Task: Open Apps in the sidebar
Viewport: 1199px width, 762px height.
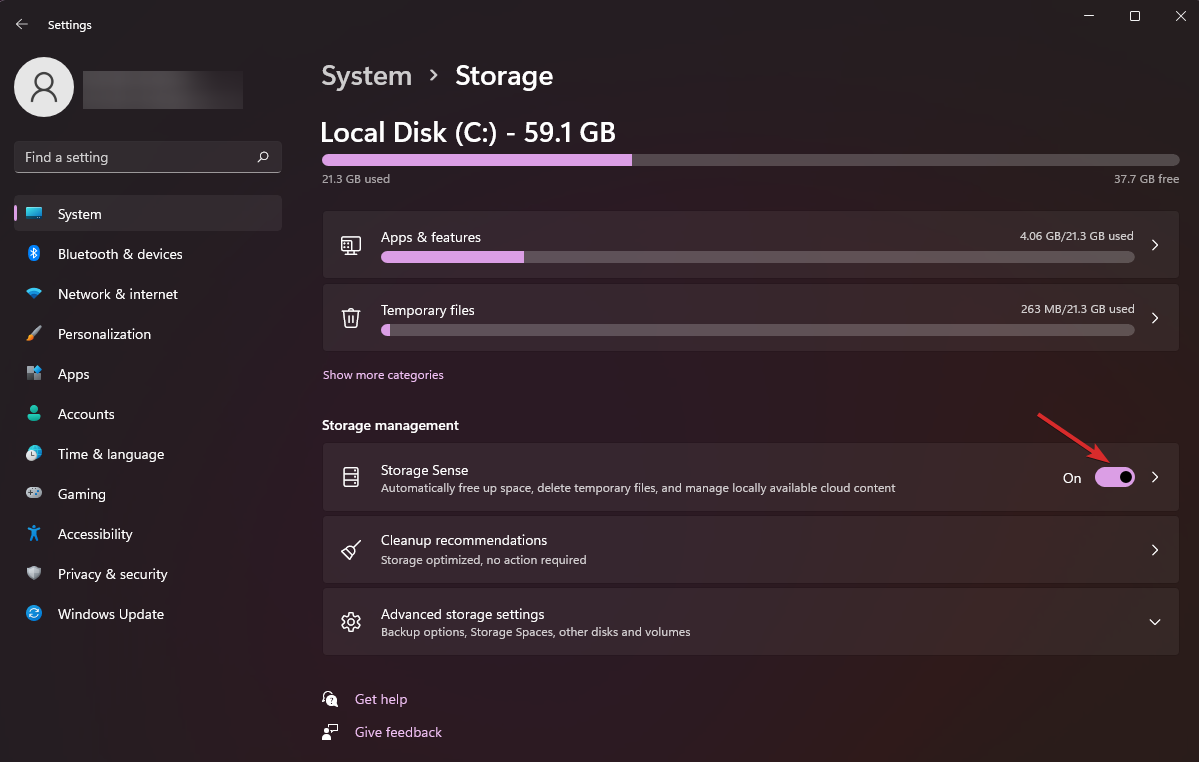Action: click(x=148, y=374)
